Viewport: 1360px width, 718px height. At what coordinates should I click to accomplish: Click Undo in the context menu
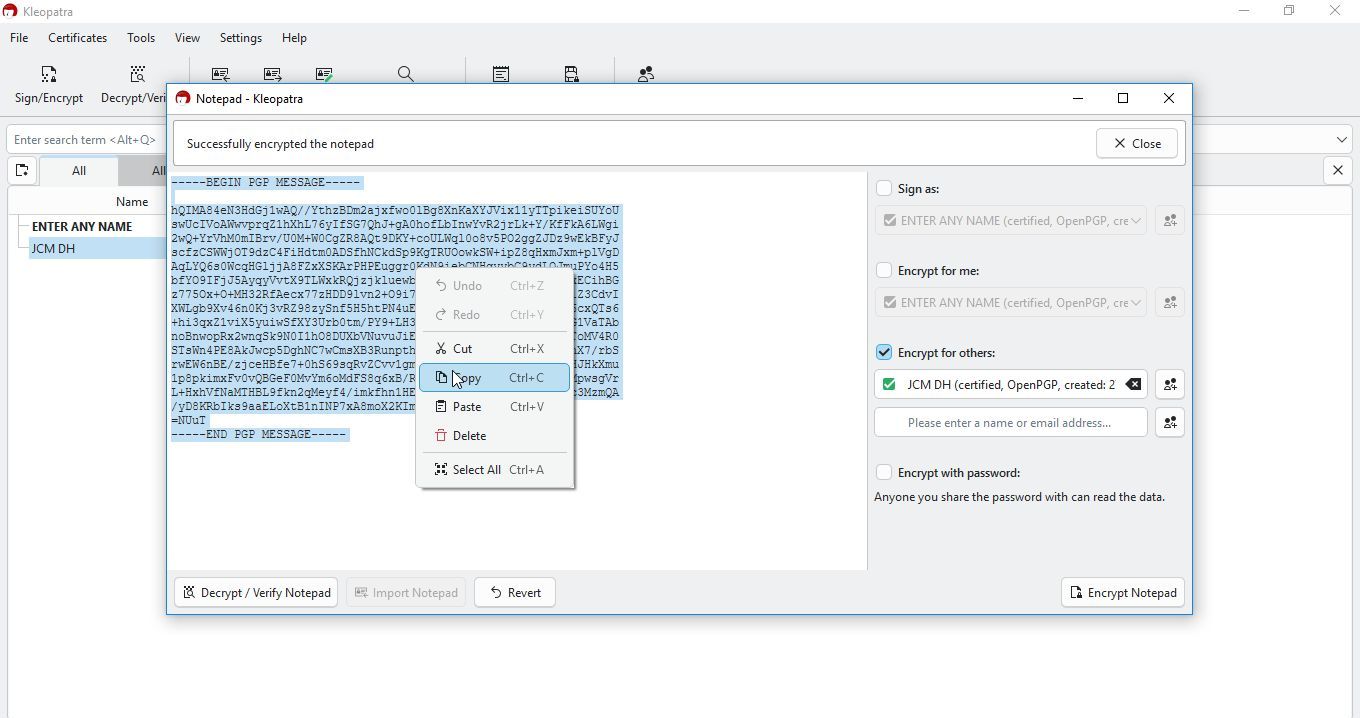(494, 286)
